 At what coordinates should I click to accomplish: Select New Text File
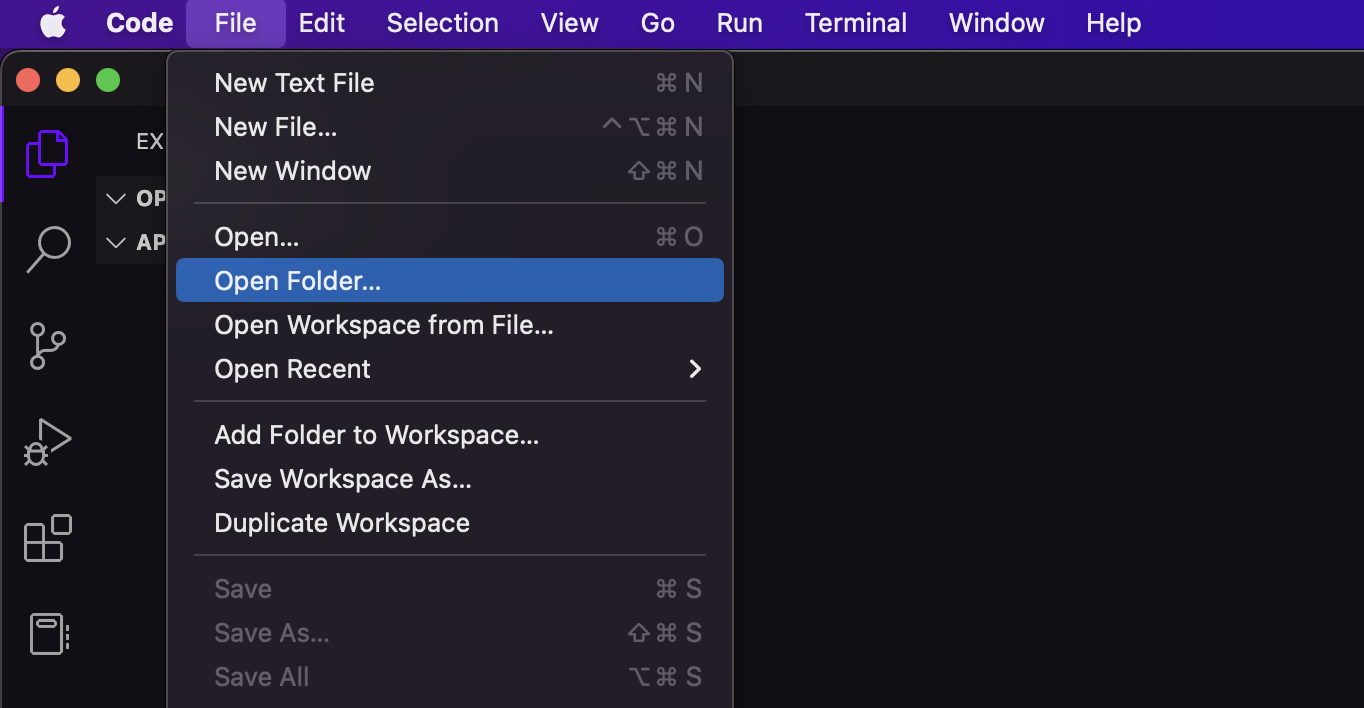[293, 82]
